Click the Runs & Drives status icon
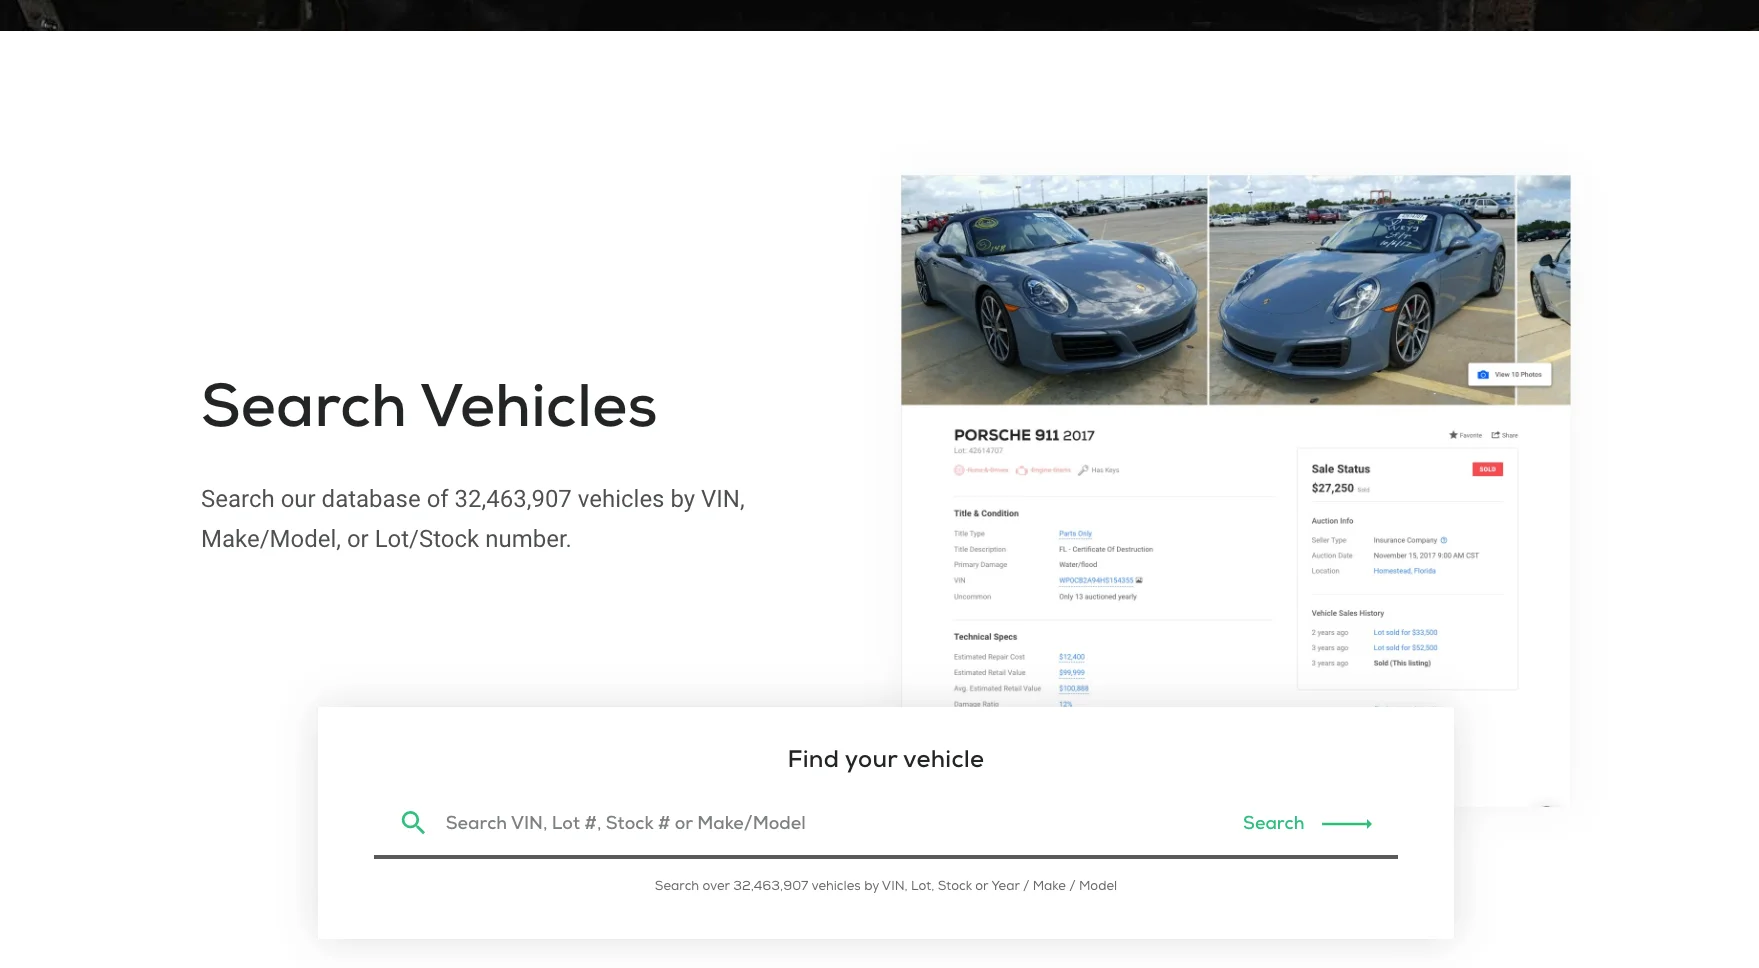The height and width of the screenshot is (968, 1759). pyautogui.click(x=959, y=469)
